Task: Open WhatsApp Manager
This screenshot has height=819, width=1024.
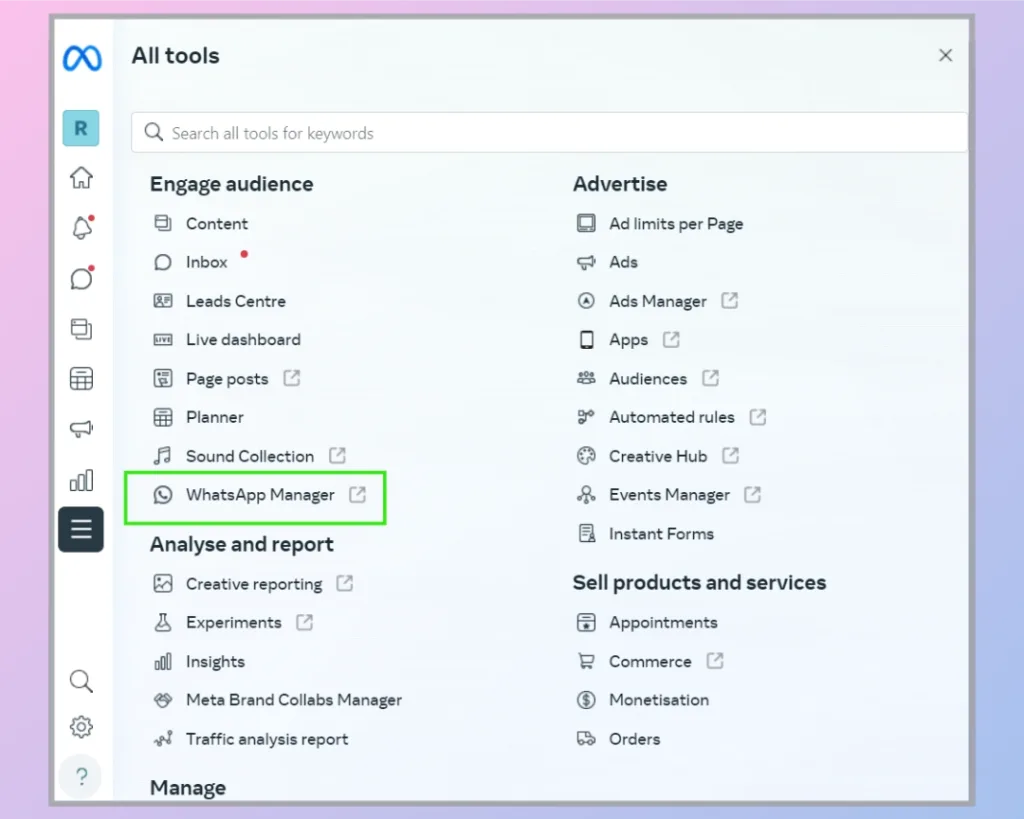Action: (260, 495)
